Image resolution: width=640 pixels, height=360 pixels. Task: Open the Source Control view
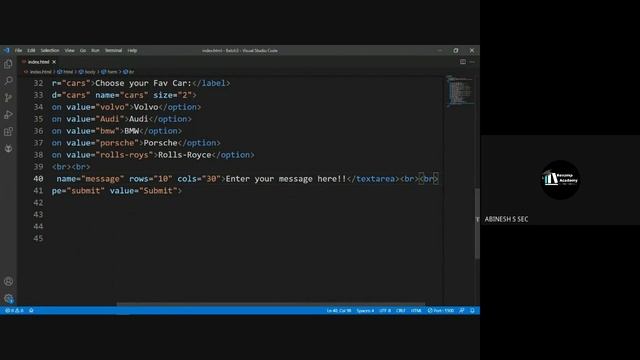click(x=8, y=98)
